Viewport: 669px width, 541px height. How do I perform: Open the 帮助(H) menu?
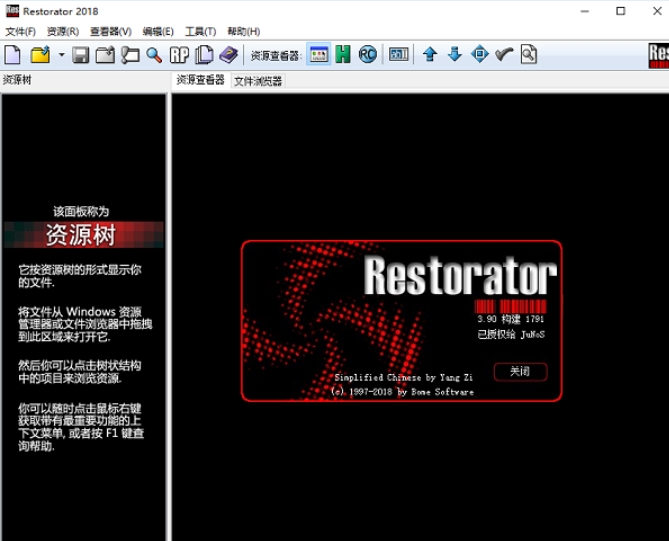pos(244,32)
